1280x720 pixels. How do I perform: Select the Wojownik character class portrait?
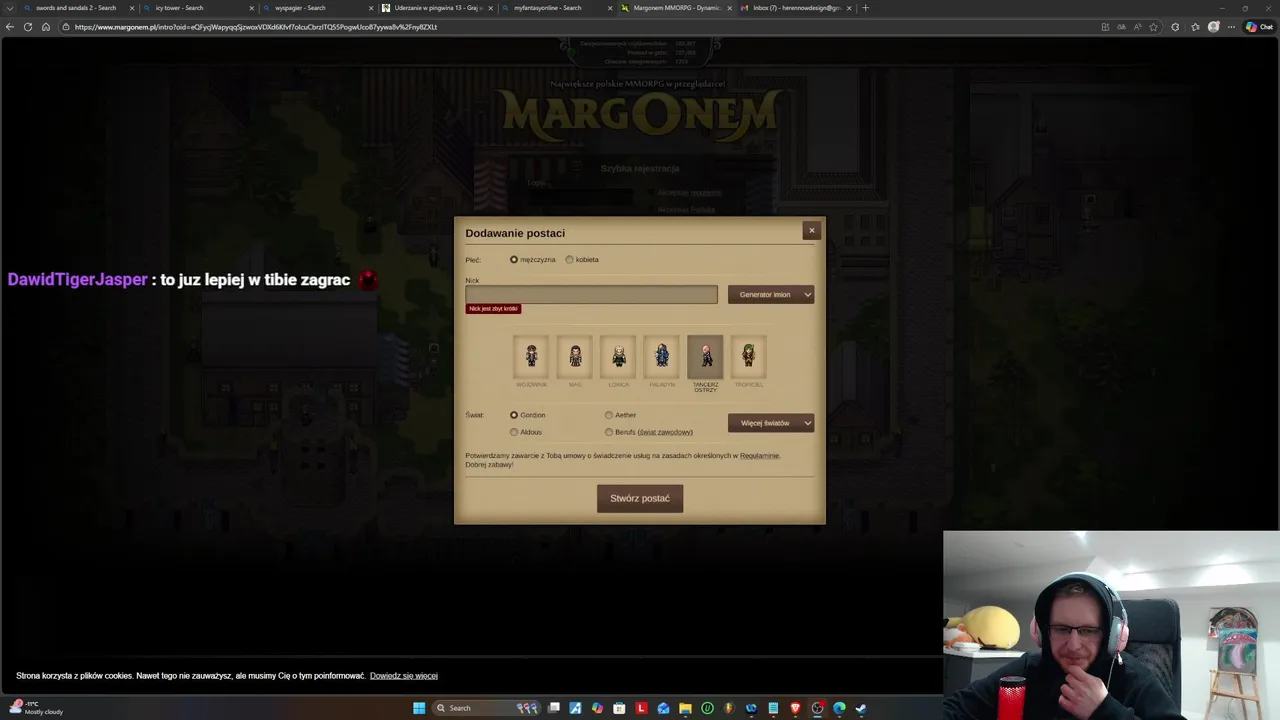(x=531, y=356)
